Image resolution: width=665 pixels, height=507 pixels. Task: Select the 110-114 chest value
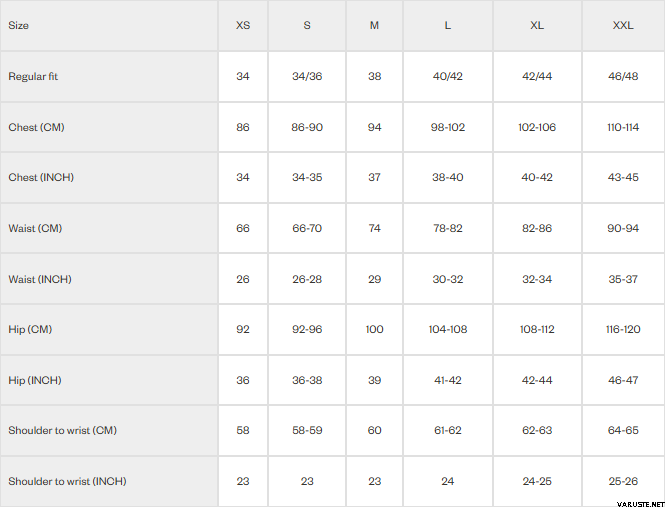pos(623,127)
